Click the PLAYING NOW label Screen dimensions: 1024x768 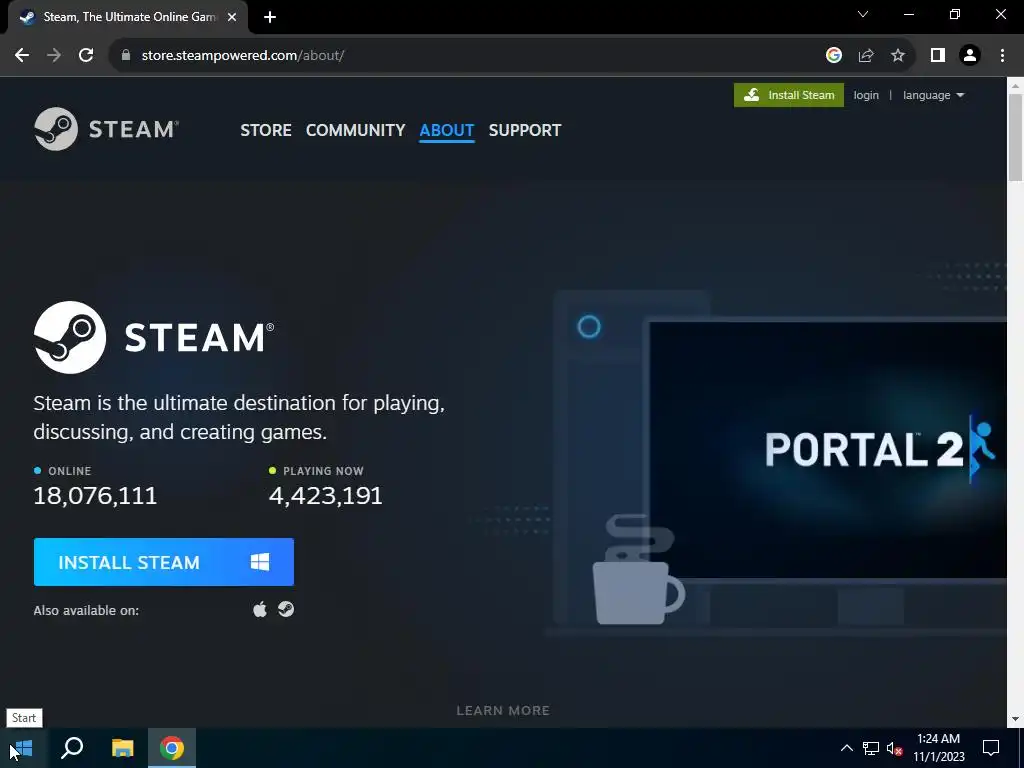pos(323,471)
